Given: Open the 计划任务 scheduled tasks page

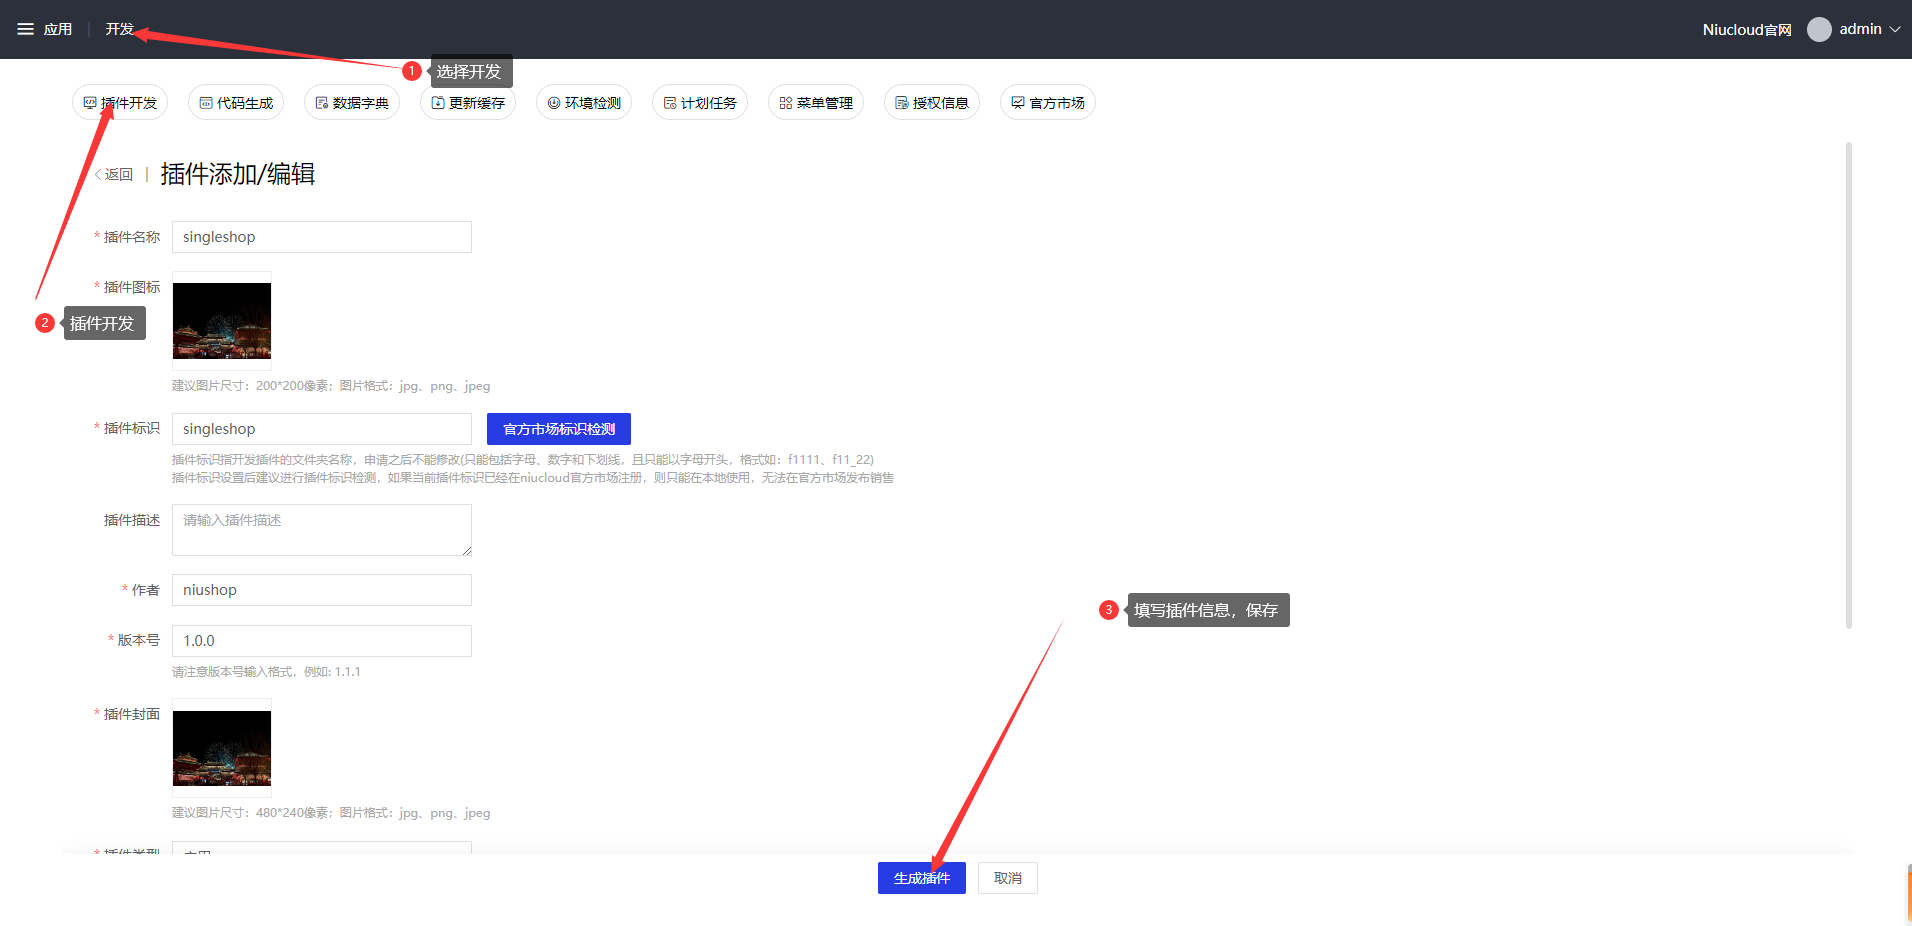Looking at the screenshot, I should pyautogui.click(x=700, y=103).
